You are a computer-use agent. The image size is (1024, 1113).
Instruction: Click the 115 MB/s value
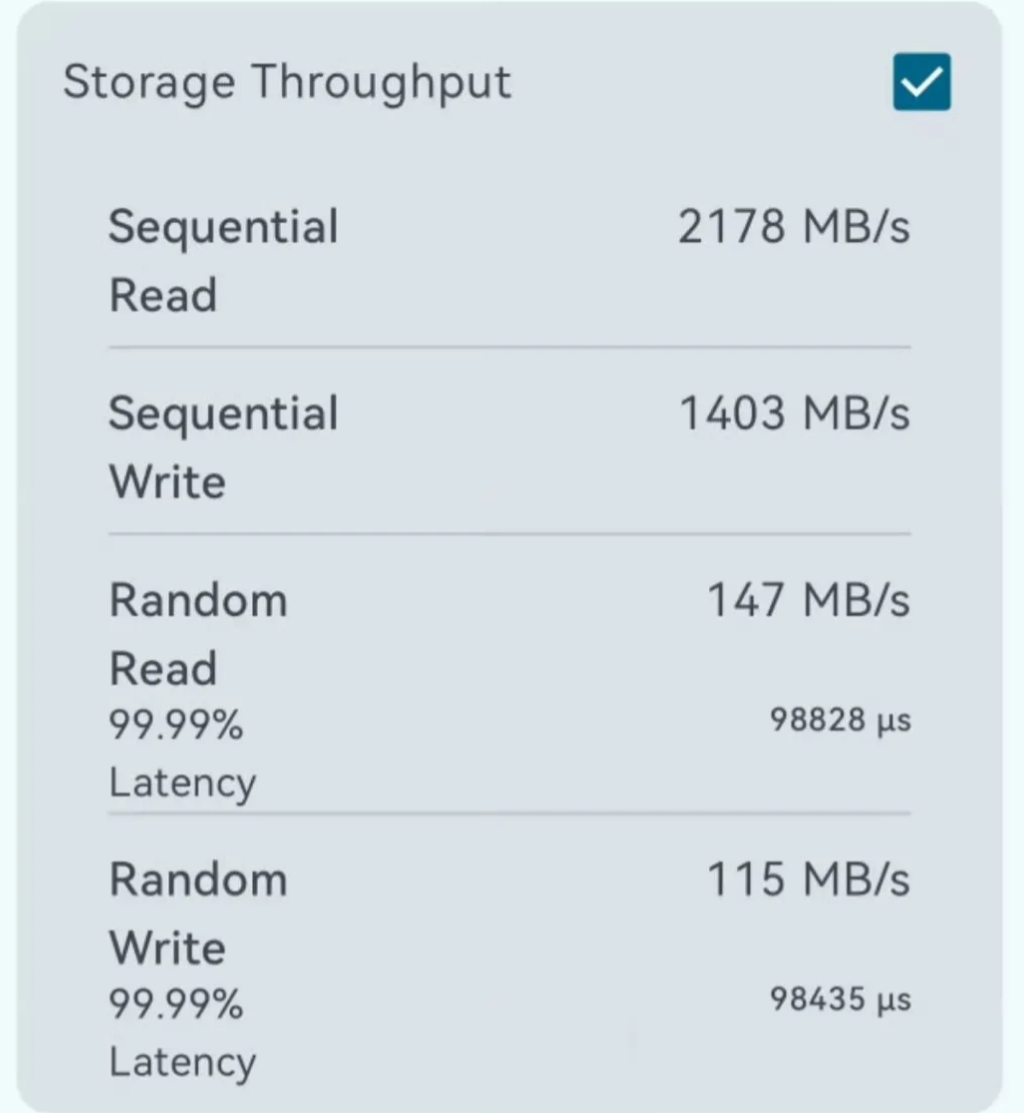808,879
